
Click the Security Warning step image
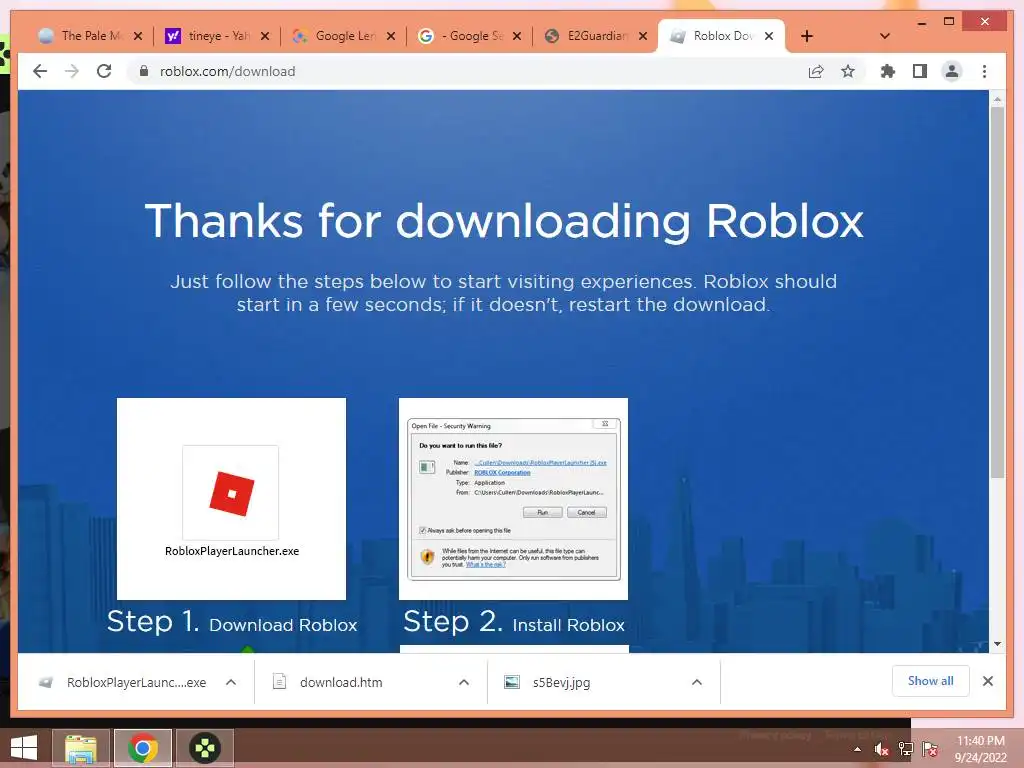(x=513, y=498)
